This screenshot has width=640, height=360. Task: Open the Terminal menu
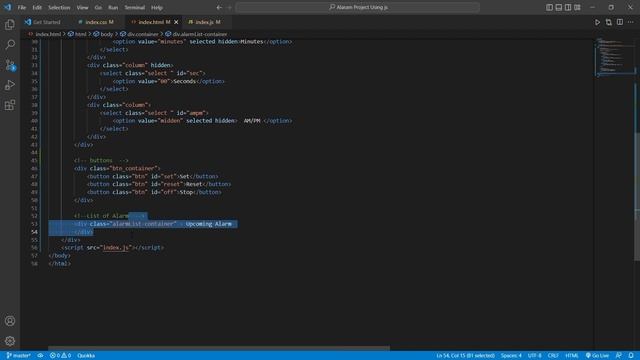[135, 7]
